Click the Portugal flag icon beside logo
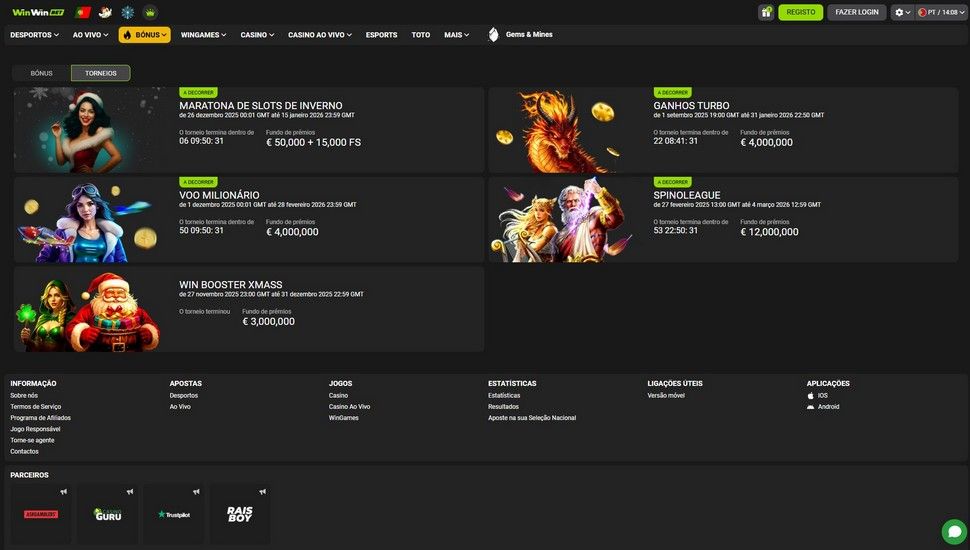 click(83, 12)
